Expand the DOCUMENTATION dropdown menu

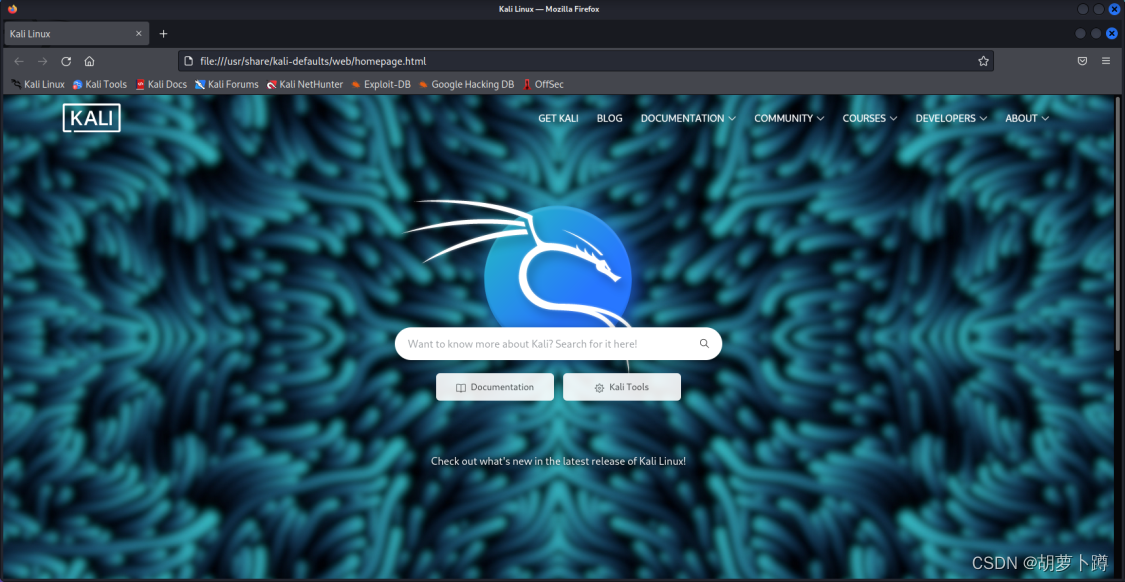688,118
